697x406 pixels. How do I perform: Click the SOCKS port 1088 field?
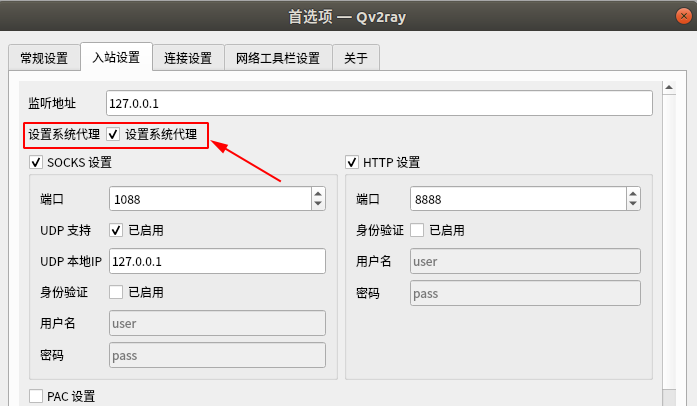coord(208,199)
